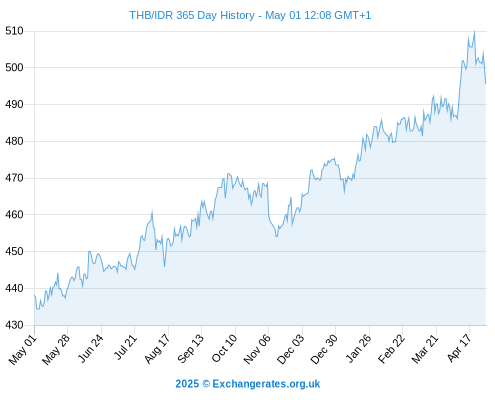Click the THB/IDR 365 Day History title
This screenshot has height=400, width=495.
(250, 15)
